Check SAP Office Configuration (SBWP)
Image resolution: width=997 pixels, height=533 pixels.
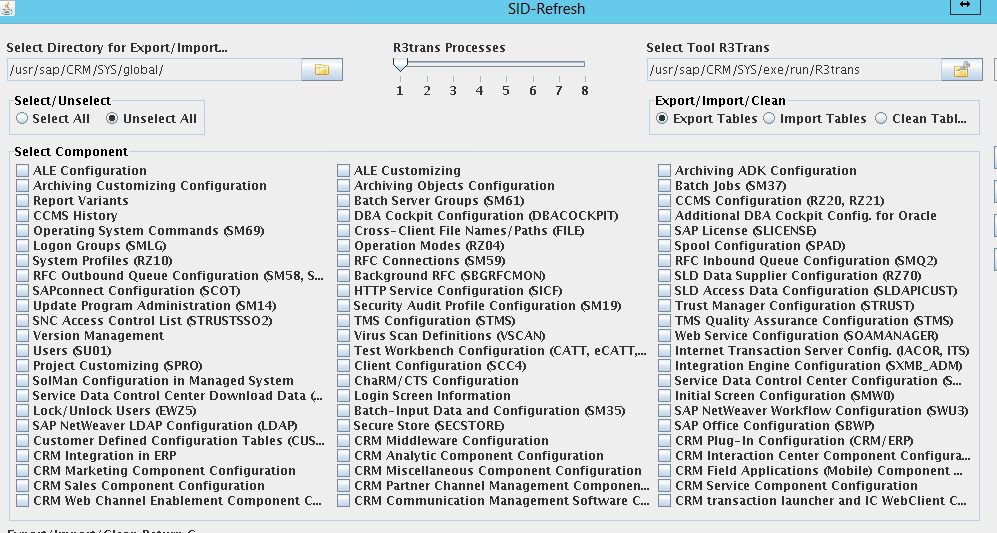pos(664,426)
